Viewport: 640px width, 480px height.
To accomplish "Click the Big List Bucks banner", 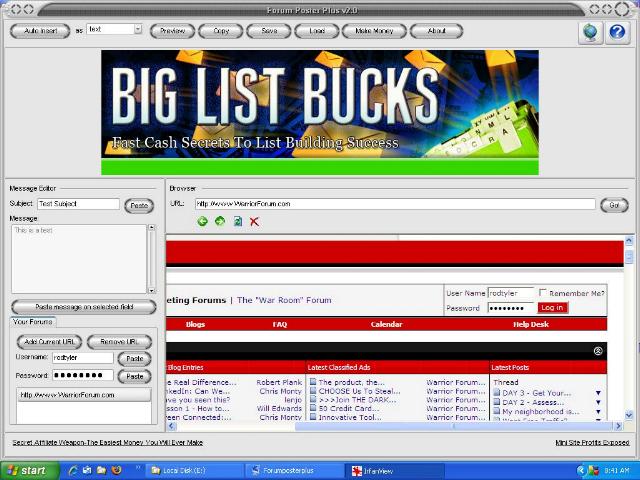I will coord(320,112).
